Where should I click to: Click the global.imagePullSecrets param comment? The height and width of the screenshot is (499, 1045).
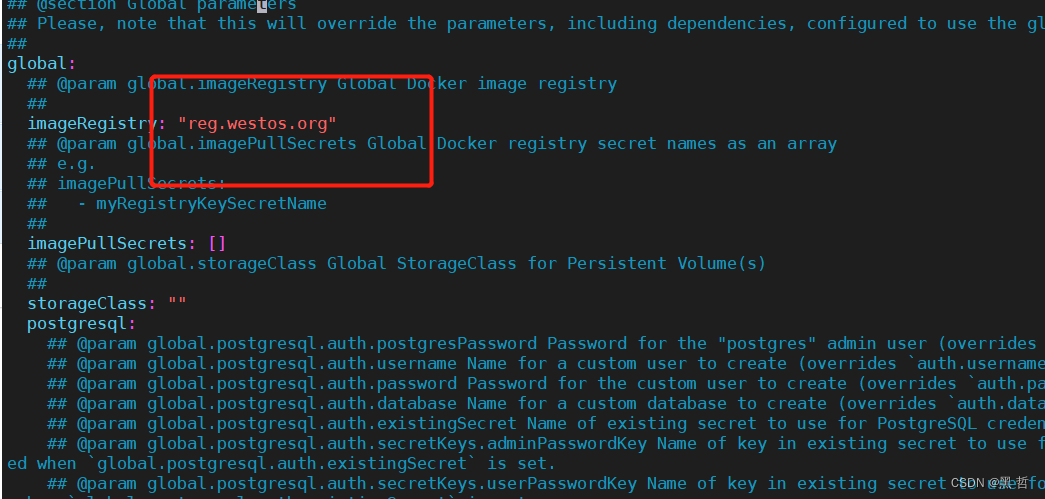(432, 144)
